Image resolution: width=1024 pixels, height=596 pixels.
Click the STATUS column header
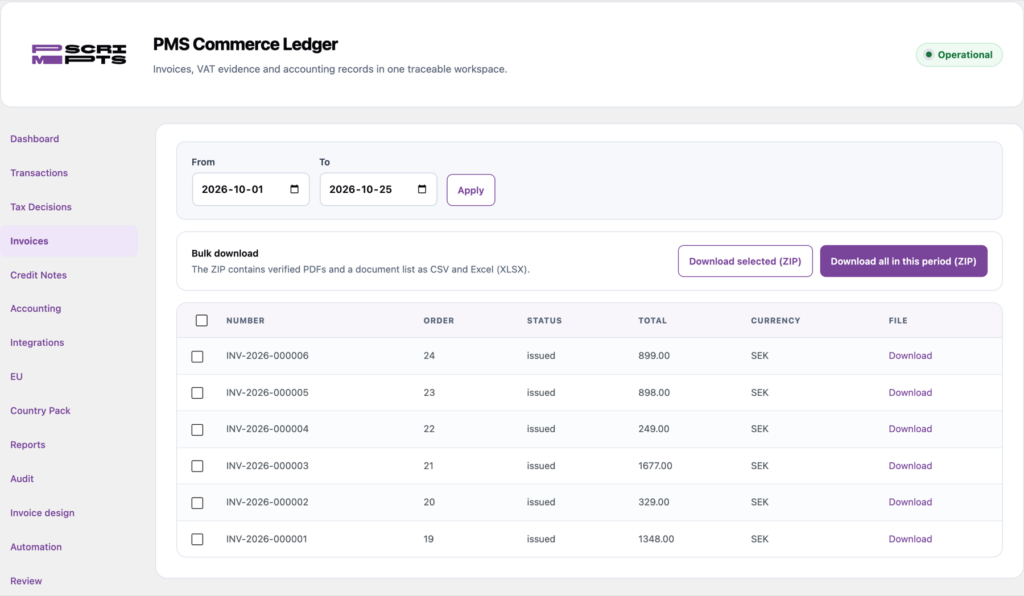coord(545,321)
